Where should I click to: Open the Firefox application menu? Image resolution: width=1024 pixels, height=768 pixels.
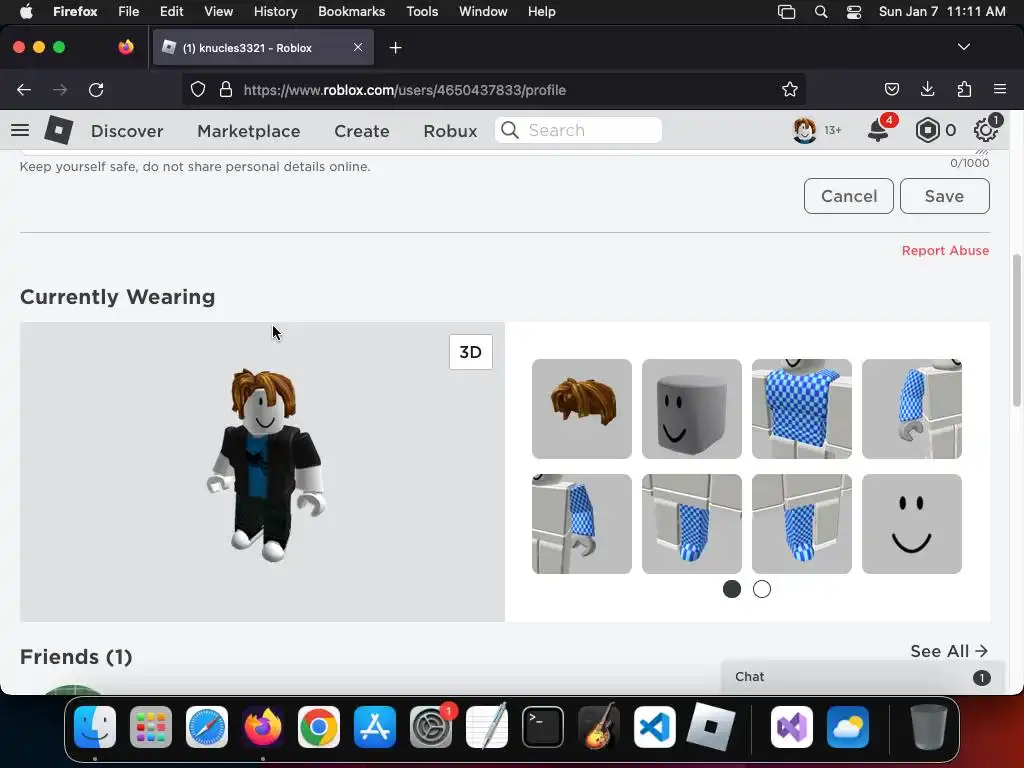tap(999, 89)
